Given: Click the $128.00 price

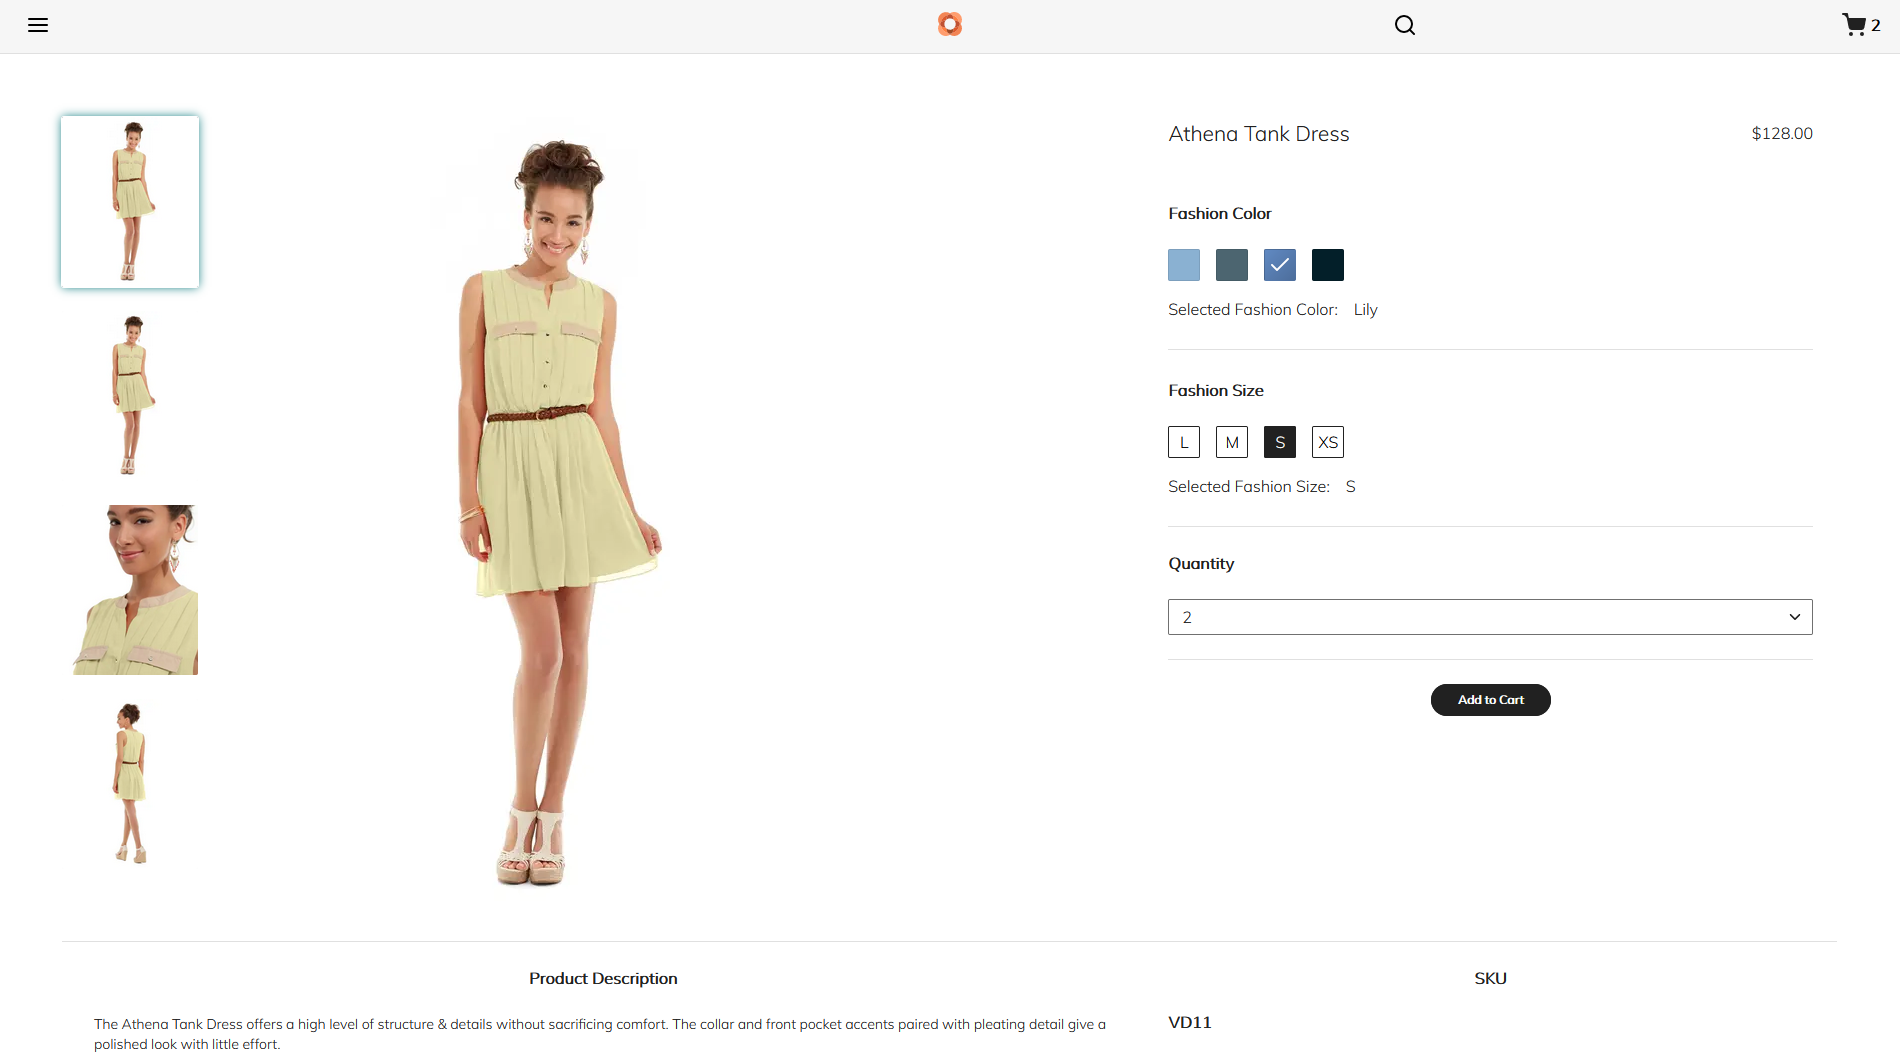Looking at the screenshot, I should (x=1782, y=133).
